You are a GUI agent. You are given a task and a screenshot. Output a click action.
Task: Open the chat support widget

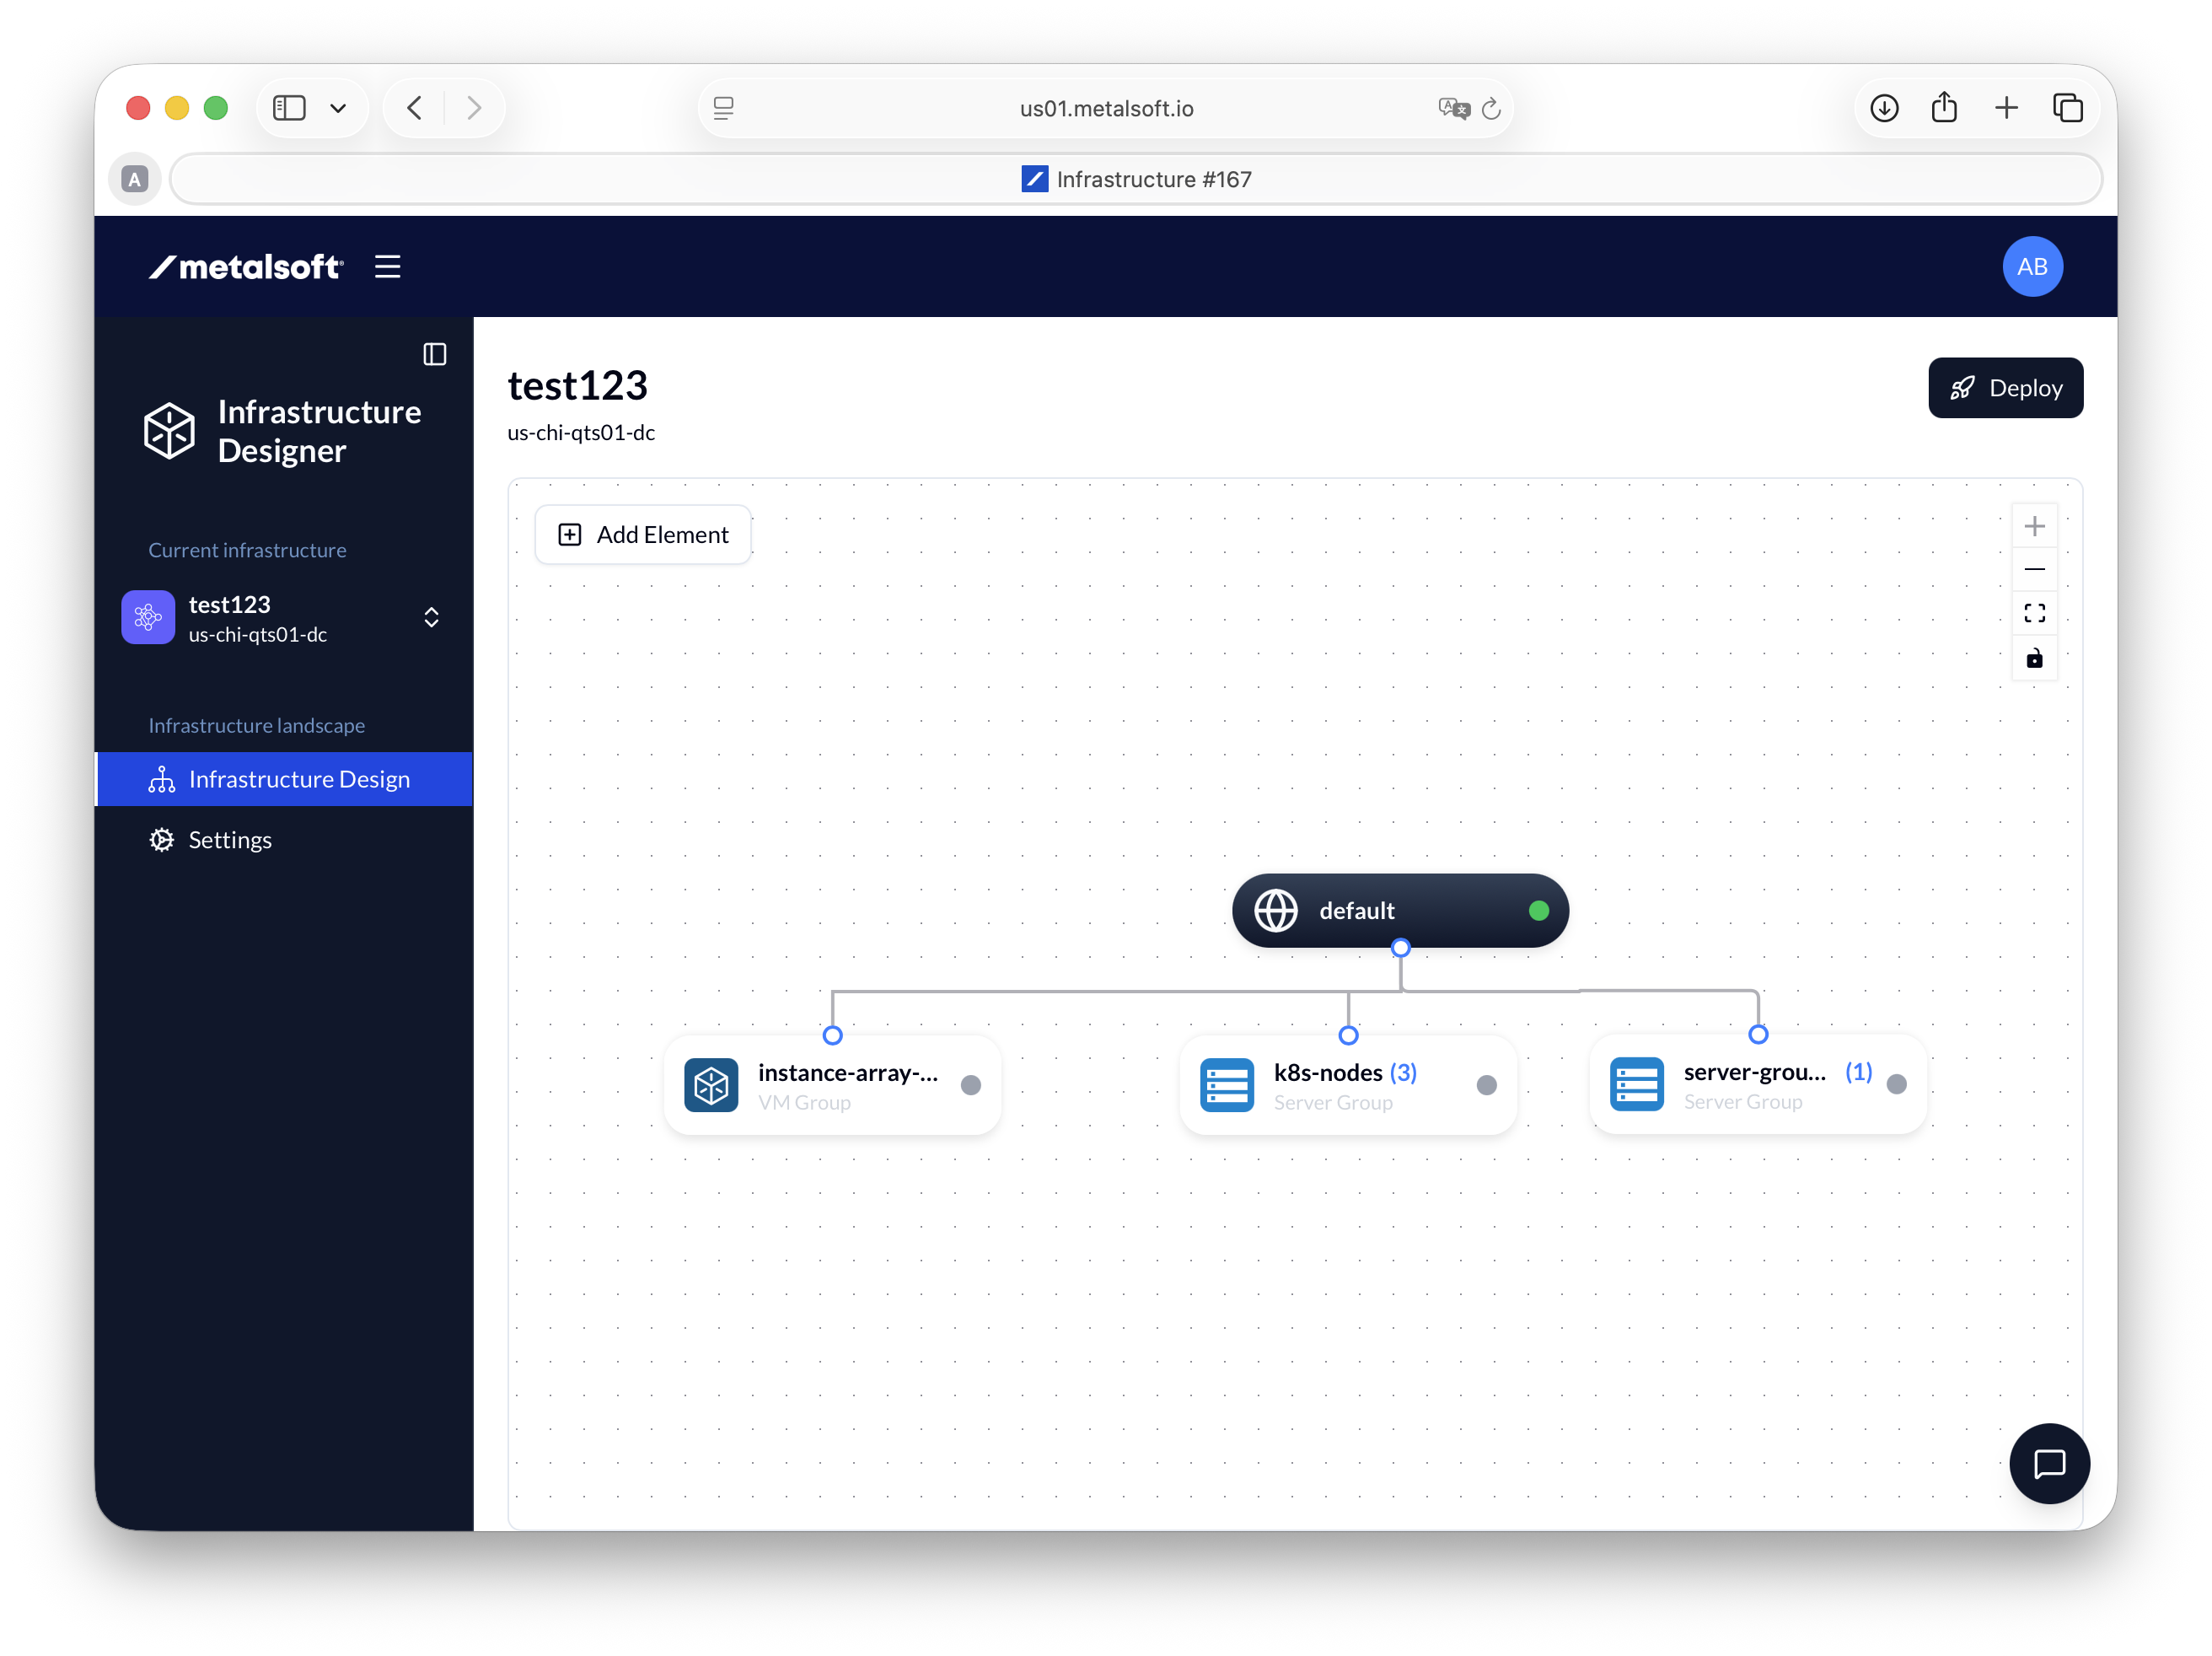tap(2049, 1463)
